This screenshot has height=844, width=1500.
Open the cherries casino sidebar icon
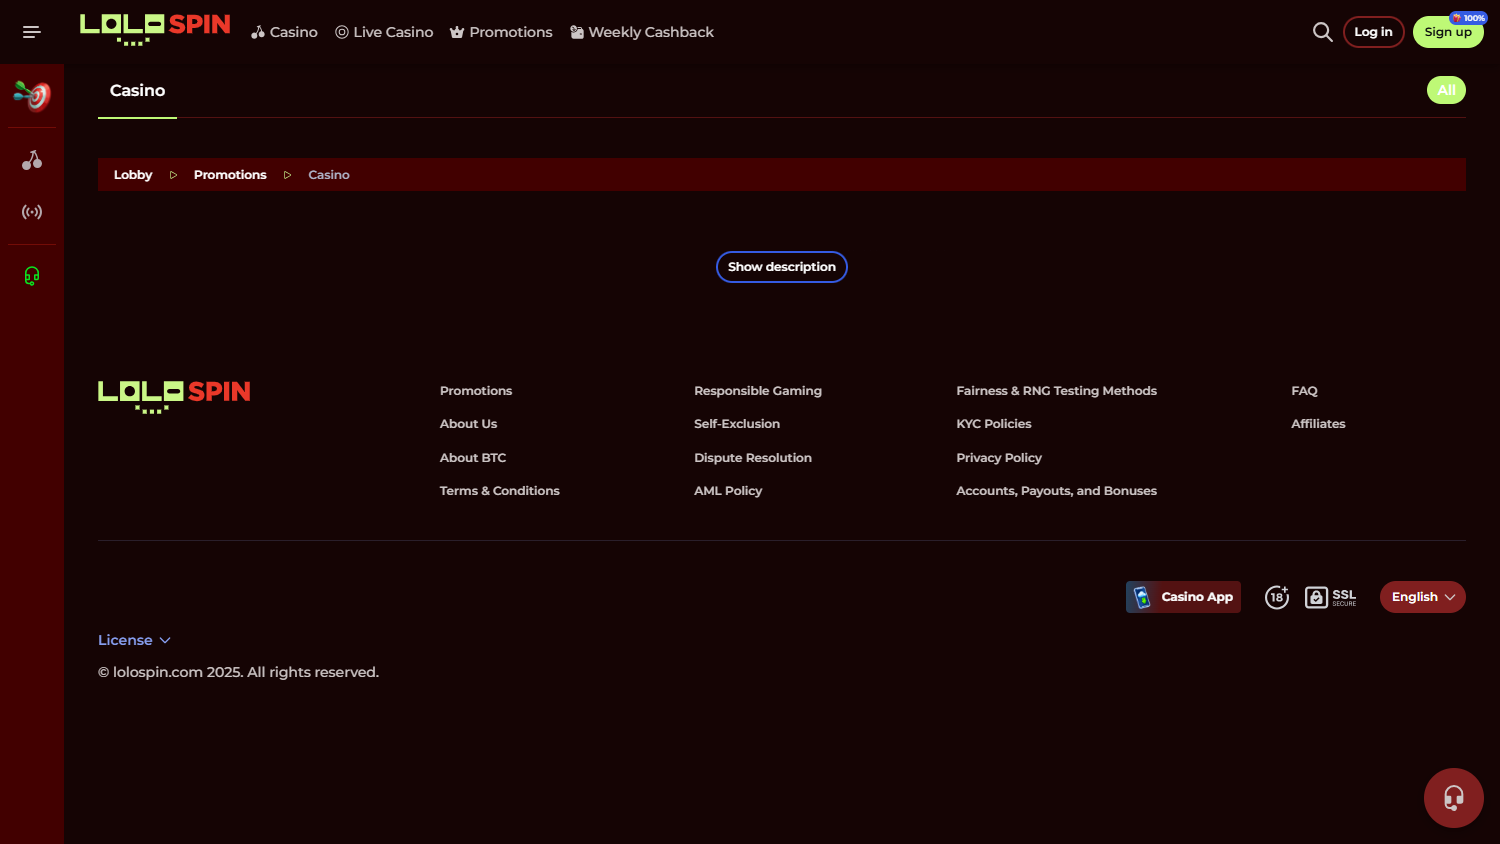pos(32,160)
